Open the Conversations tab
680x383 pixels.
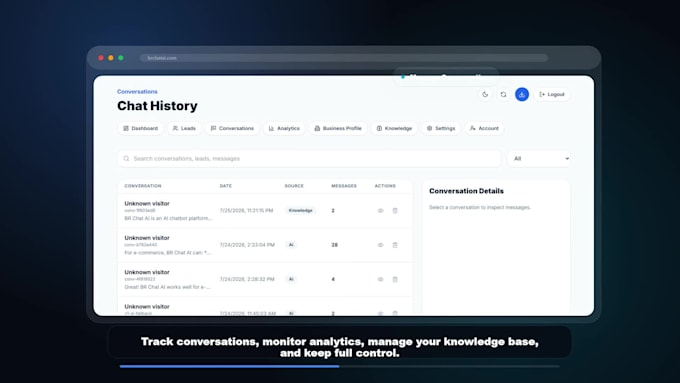[x=232, y=128]
